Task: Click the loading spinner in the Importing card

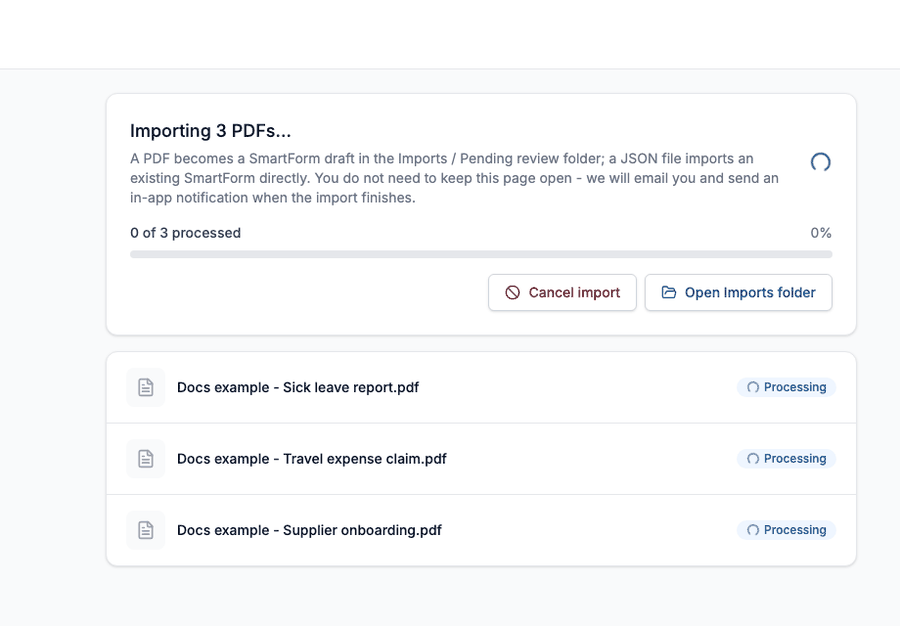Action: tap(820, 162)
